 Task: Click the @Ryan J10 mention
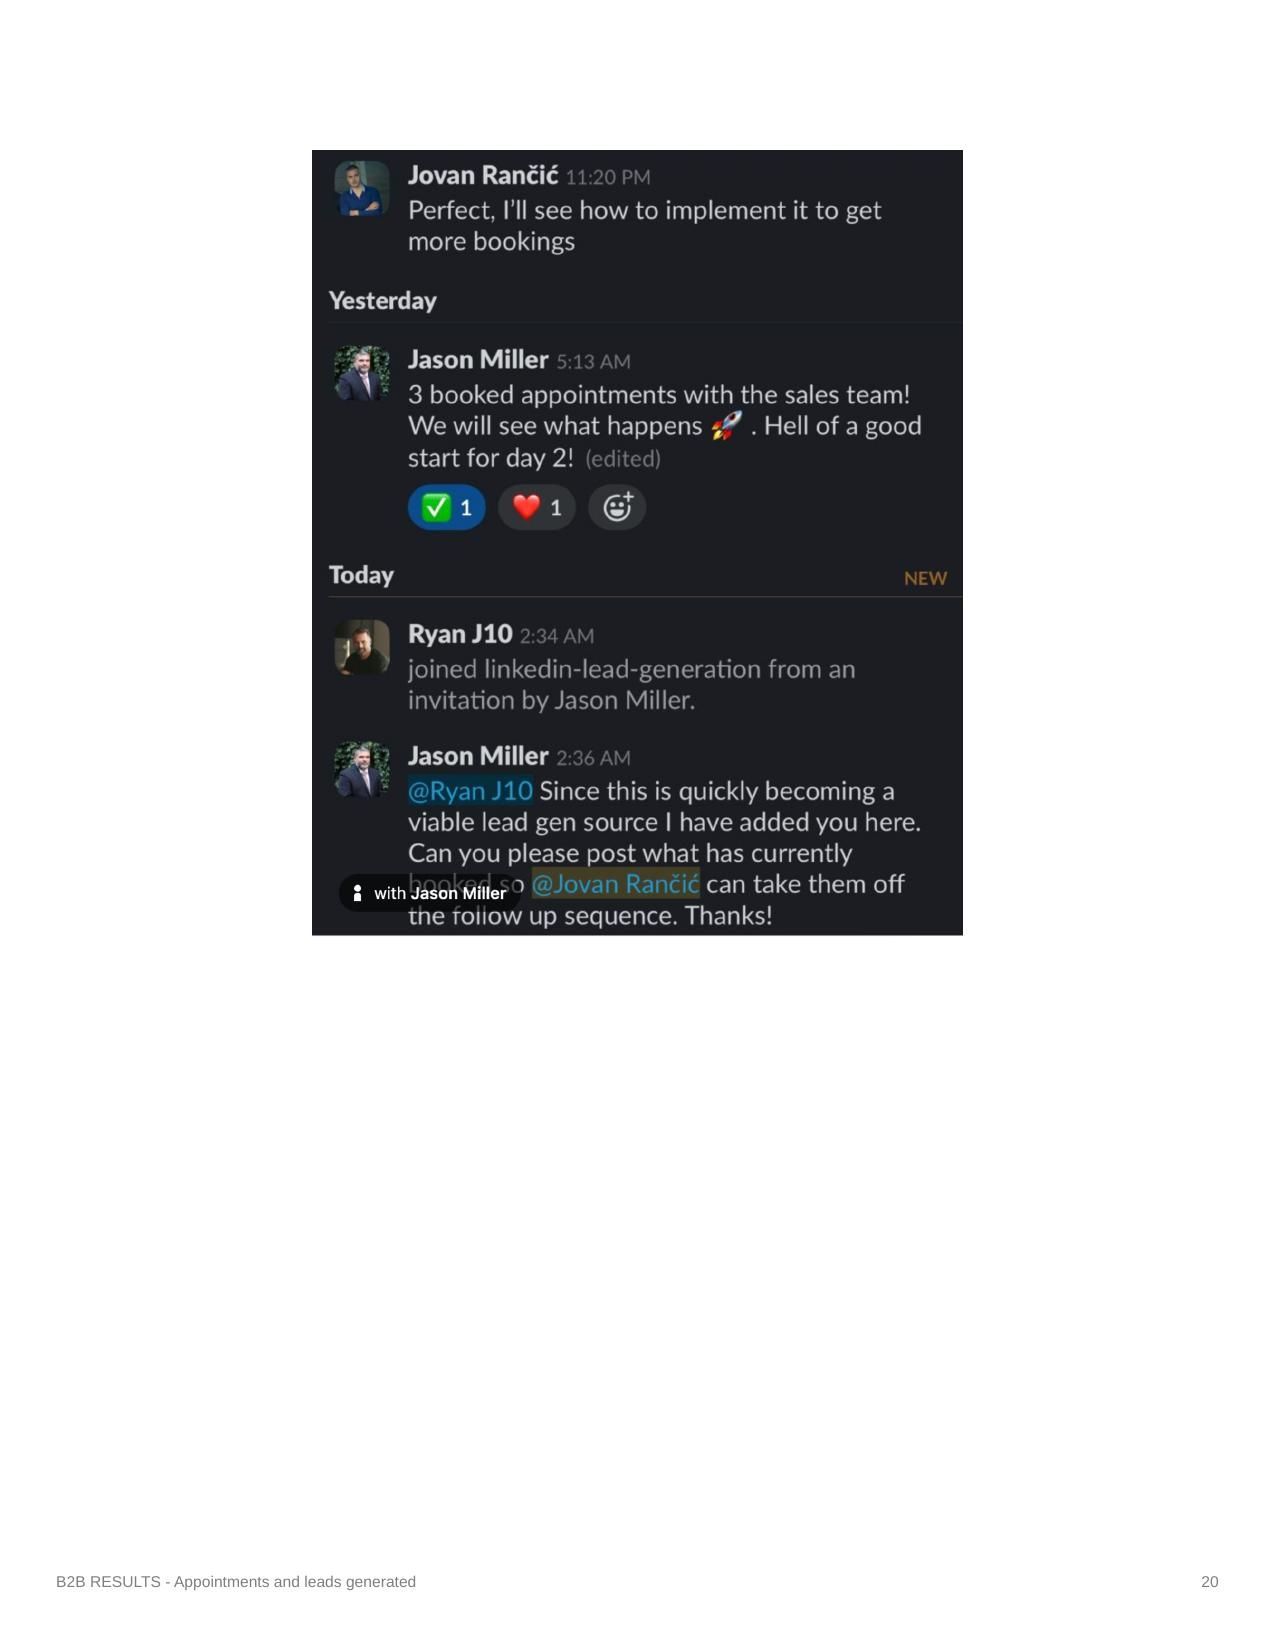(x=470, y=791)
